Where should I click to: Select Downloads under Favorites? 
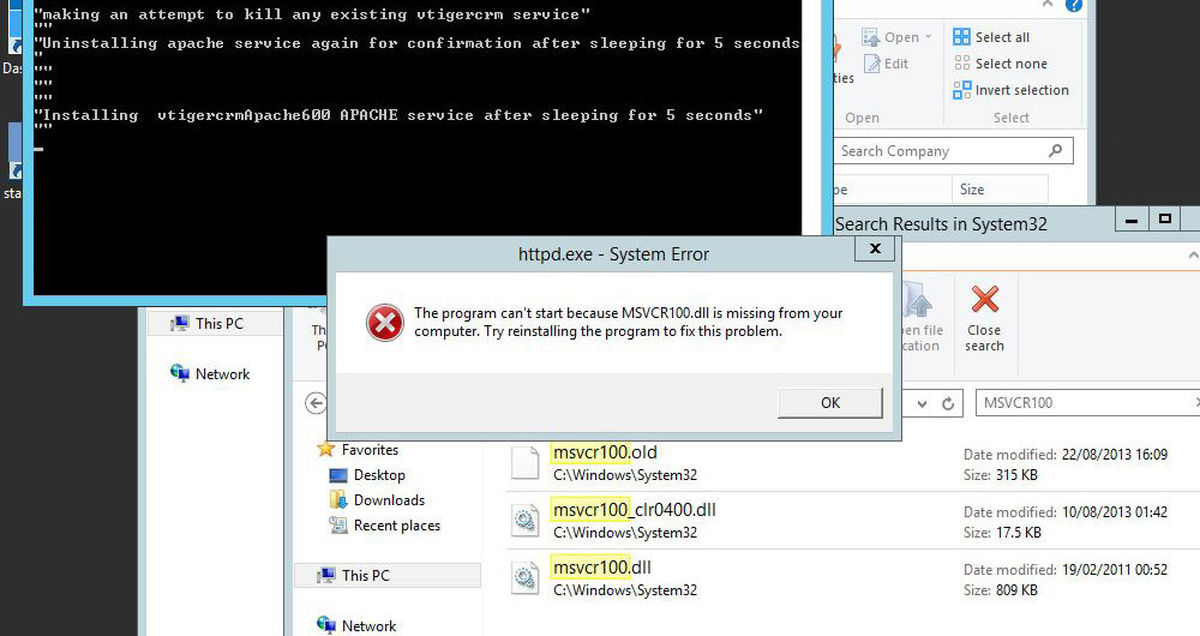(389, 500)
